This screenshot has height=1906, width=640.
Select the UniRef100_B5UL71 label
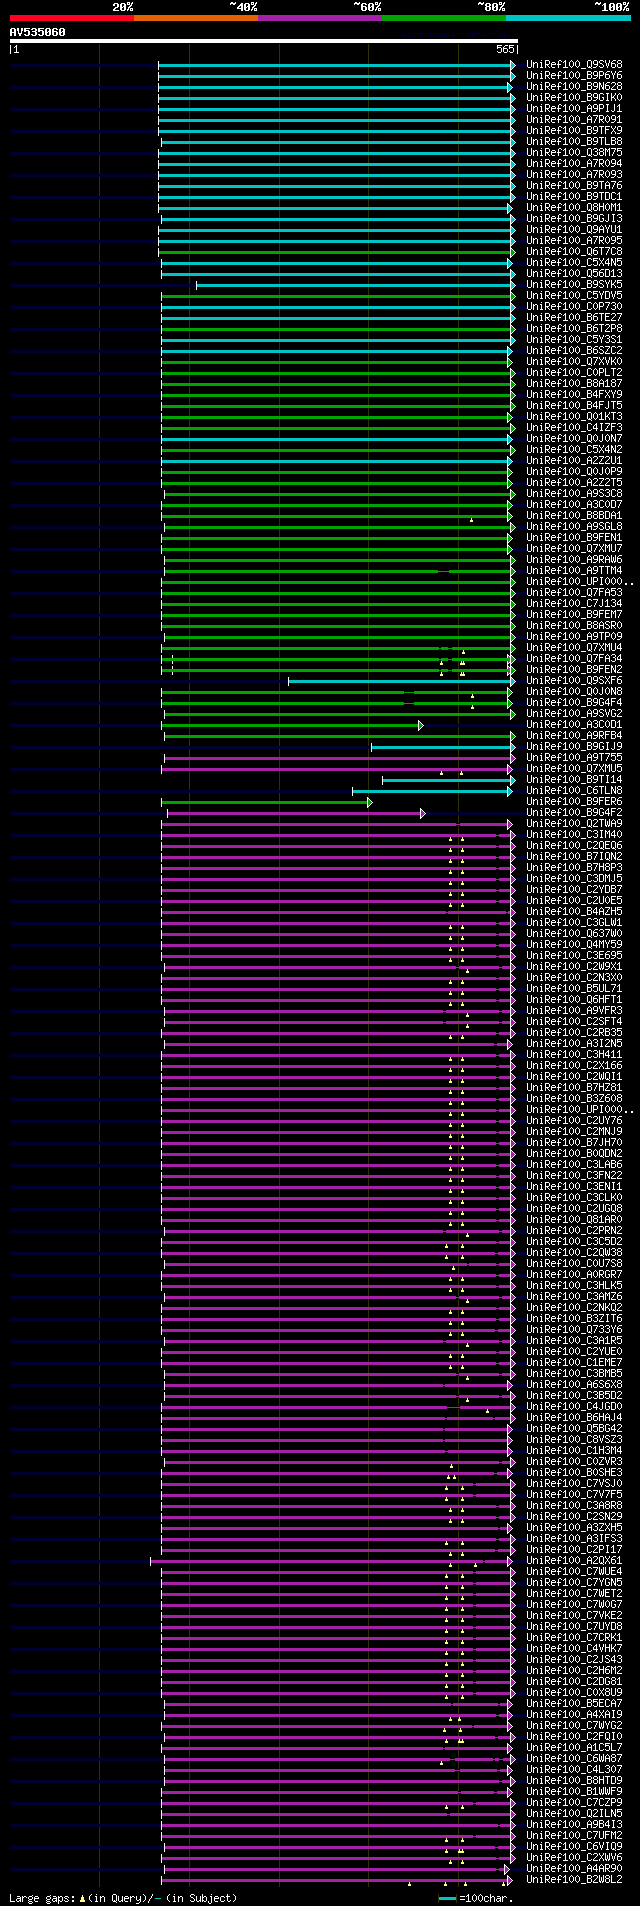tap(574, 989)
